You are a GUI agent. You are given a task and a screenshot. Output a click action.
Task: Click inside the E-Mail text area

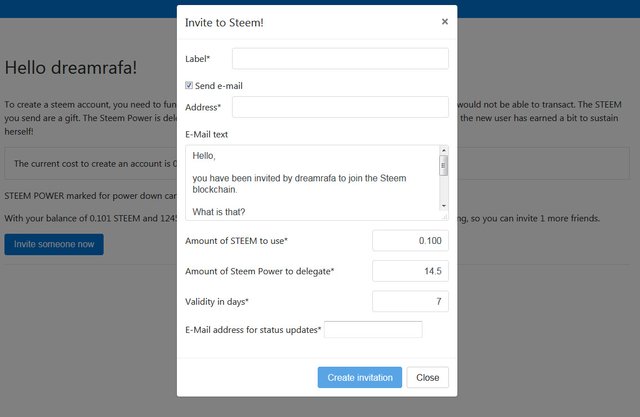[x=312, y=183]
